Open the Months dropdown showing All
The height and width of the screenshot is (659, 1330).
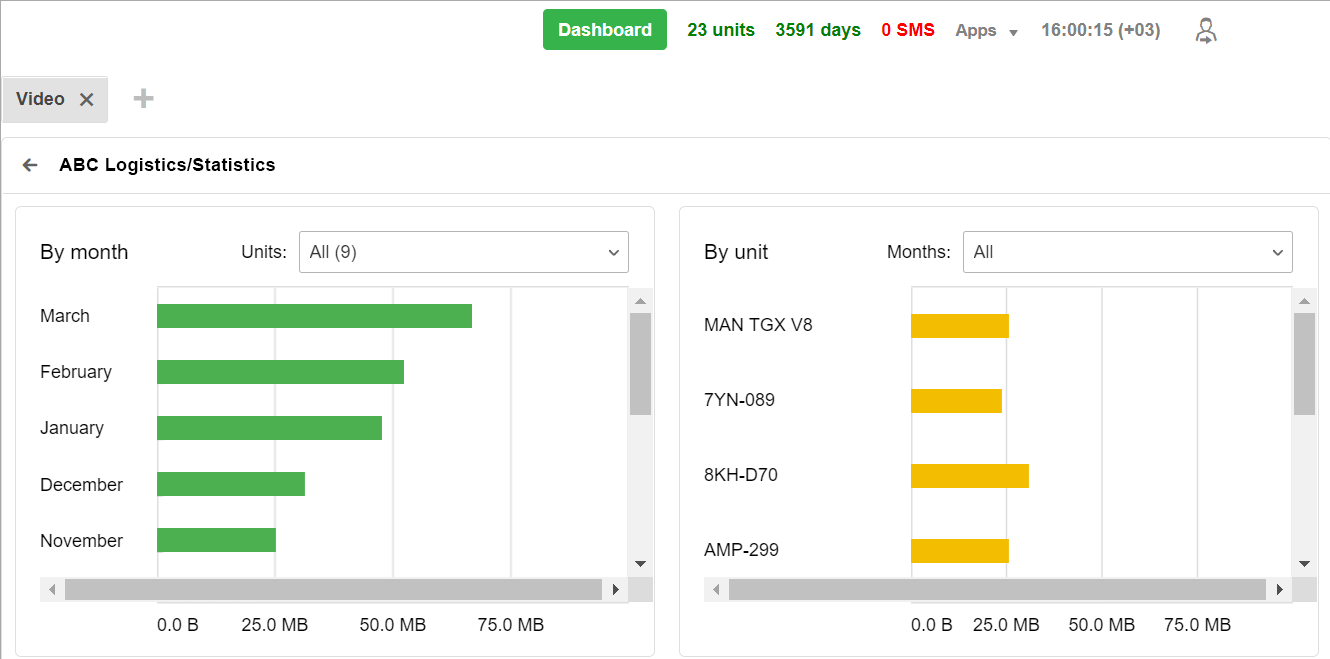pyautogui.click(x=1127, y=252)
